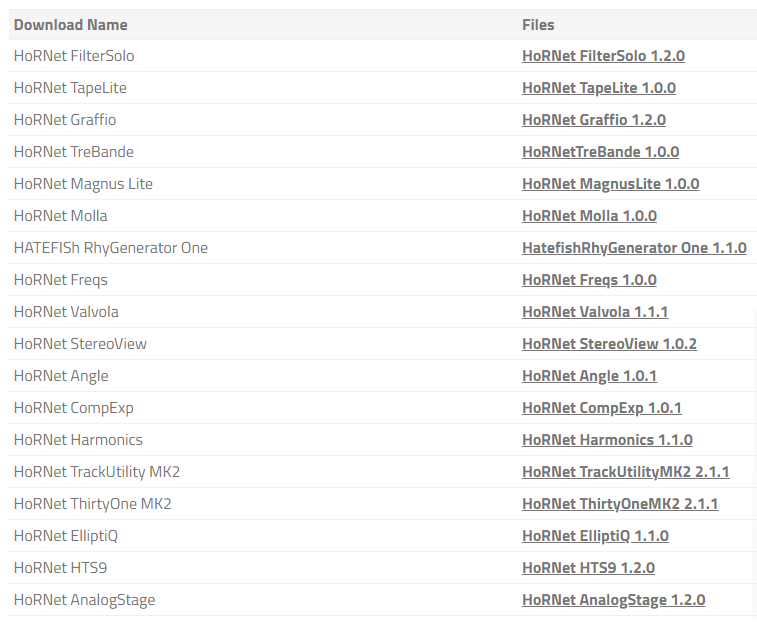Open the HoRNet Harmonics 1.1.0 link
The width and height of the screenshot is (757, 622).
coord(607,440)
